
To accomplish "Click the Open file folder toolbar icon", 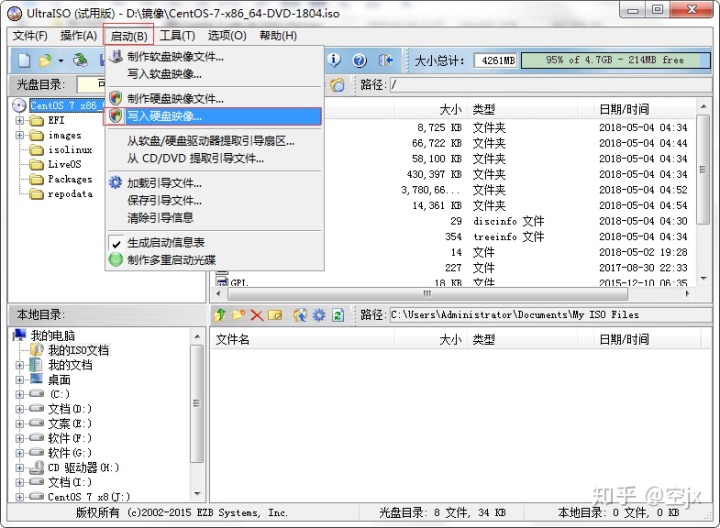I will (x=45, y=60).
